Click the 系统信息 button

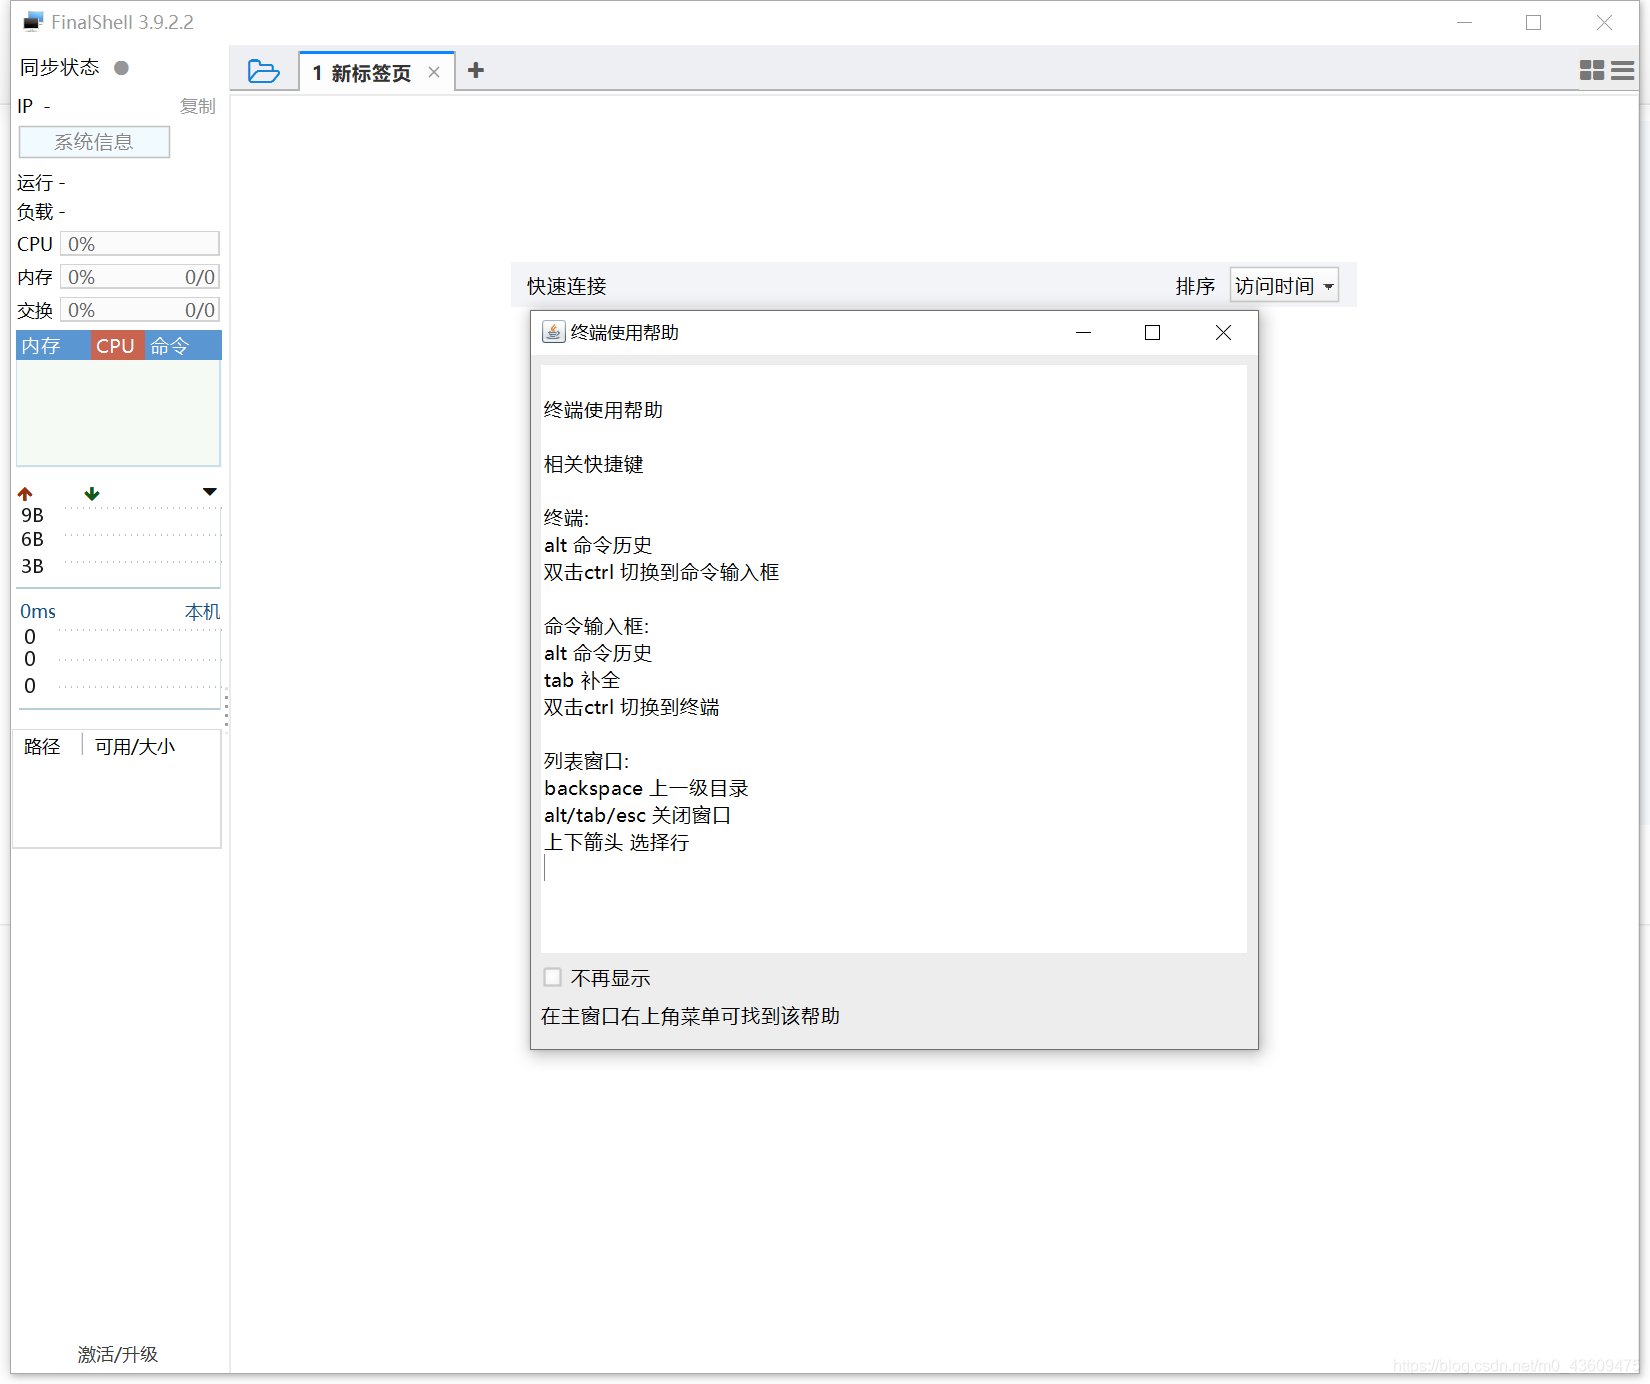click(x=94, y=142)
